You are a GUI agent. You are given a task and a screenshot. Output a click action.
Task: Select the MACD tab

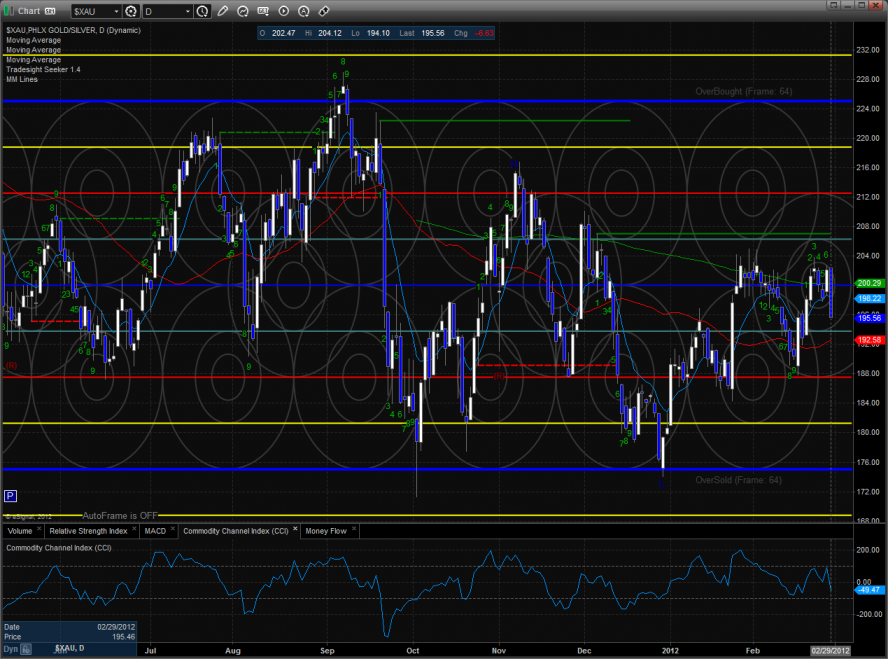pos(155,531)
